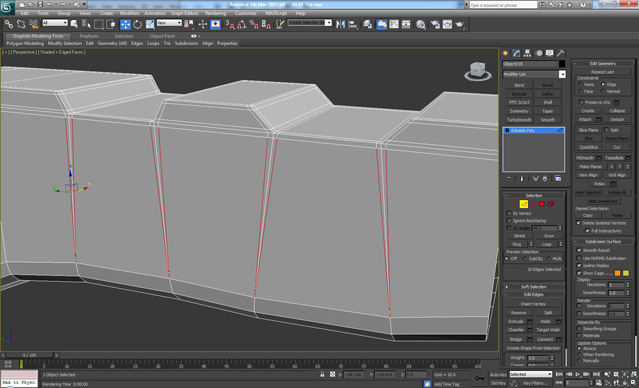Collapse the Edit Geometry rollout

(603, 63)
